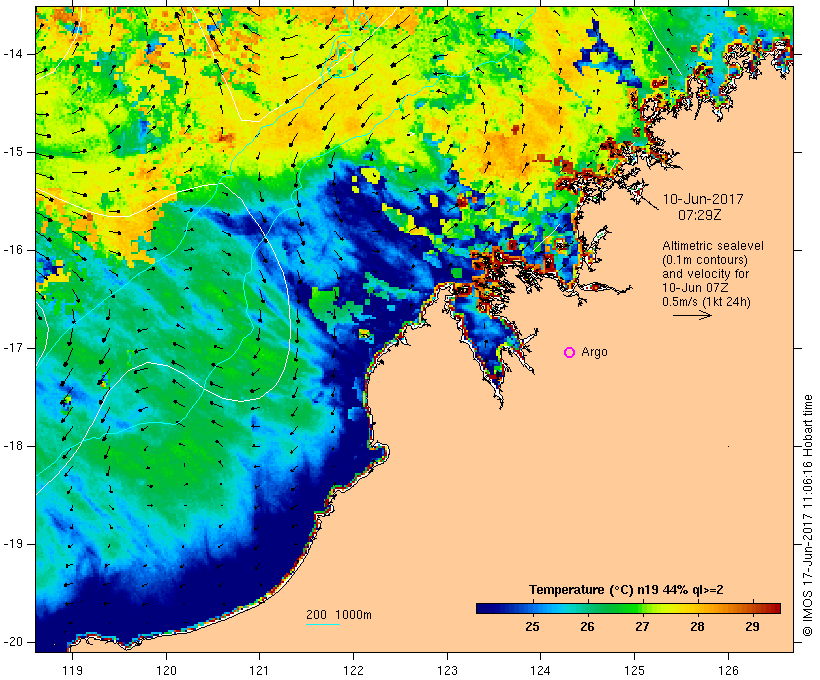Image resolution: width=820 pixels, height=680 pixels.
Task: Click the '200 1000m' bathymetry legend text
Action: coord(339,615)
